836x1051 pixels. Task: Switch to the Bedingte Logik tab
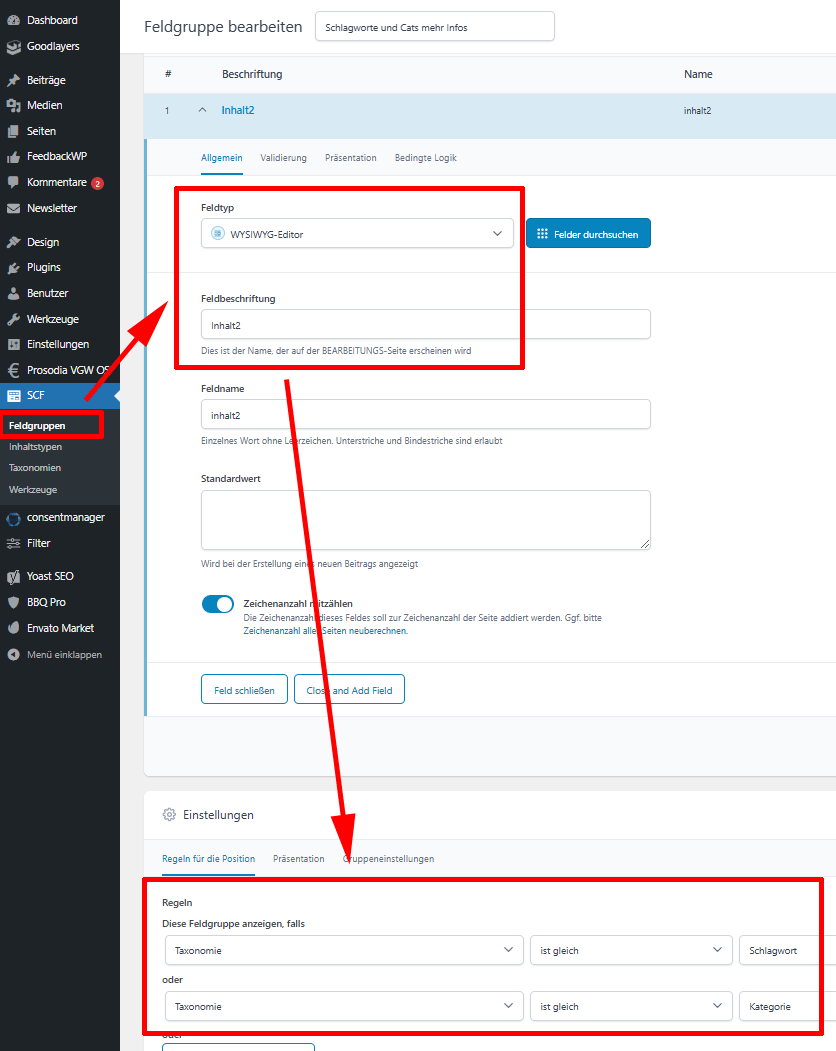(426, 158)
